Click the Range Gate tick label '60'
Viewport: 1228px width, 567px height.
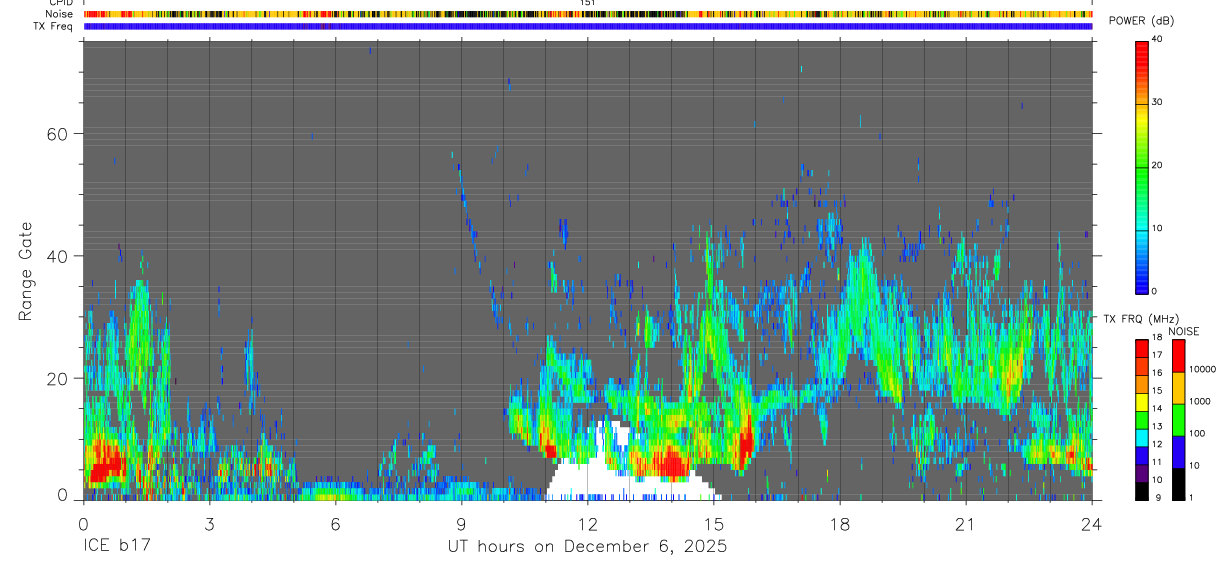pos(59,134)
